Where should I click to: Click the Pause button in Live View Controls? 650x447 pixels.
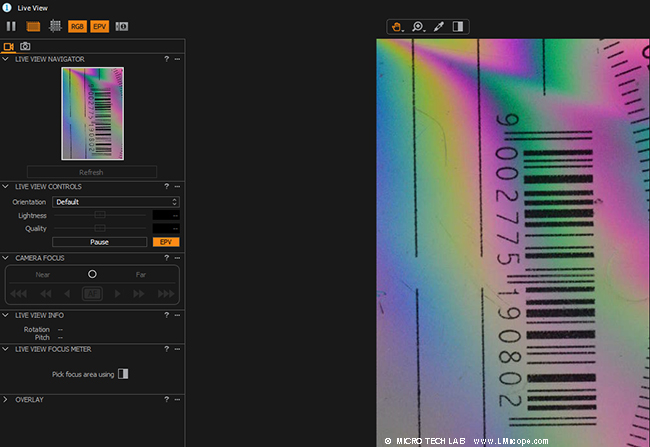(99, 242)
